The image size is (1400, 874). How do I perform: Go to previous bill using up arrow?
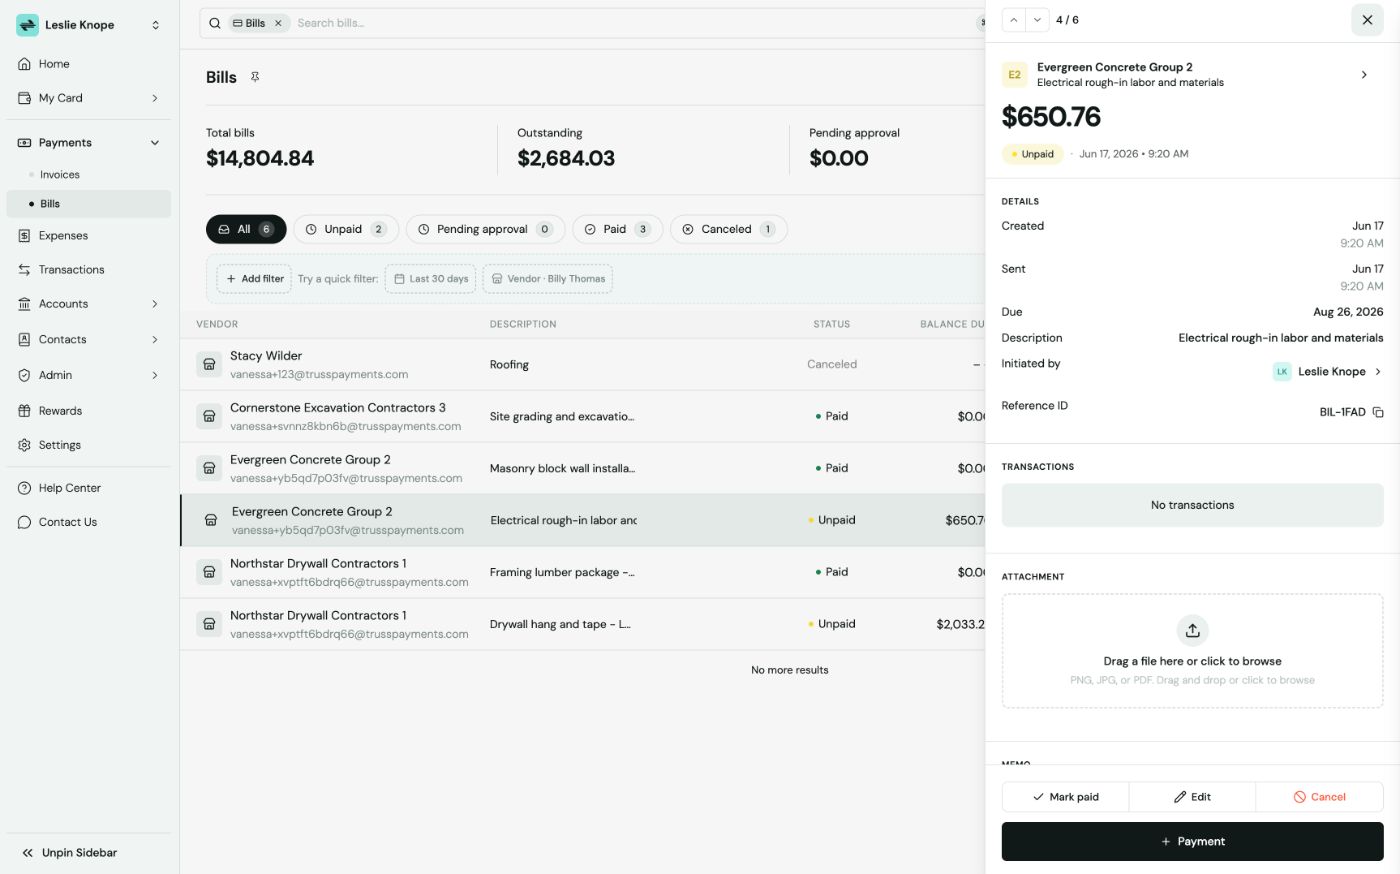(x=1014, y=20)
